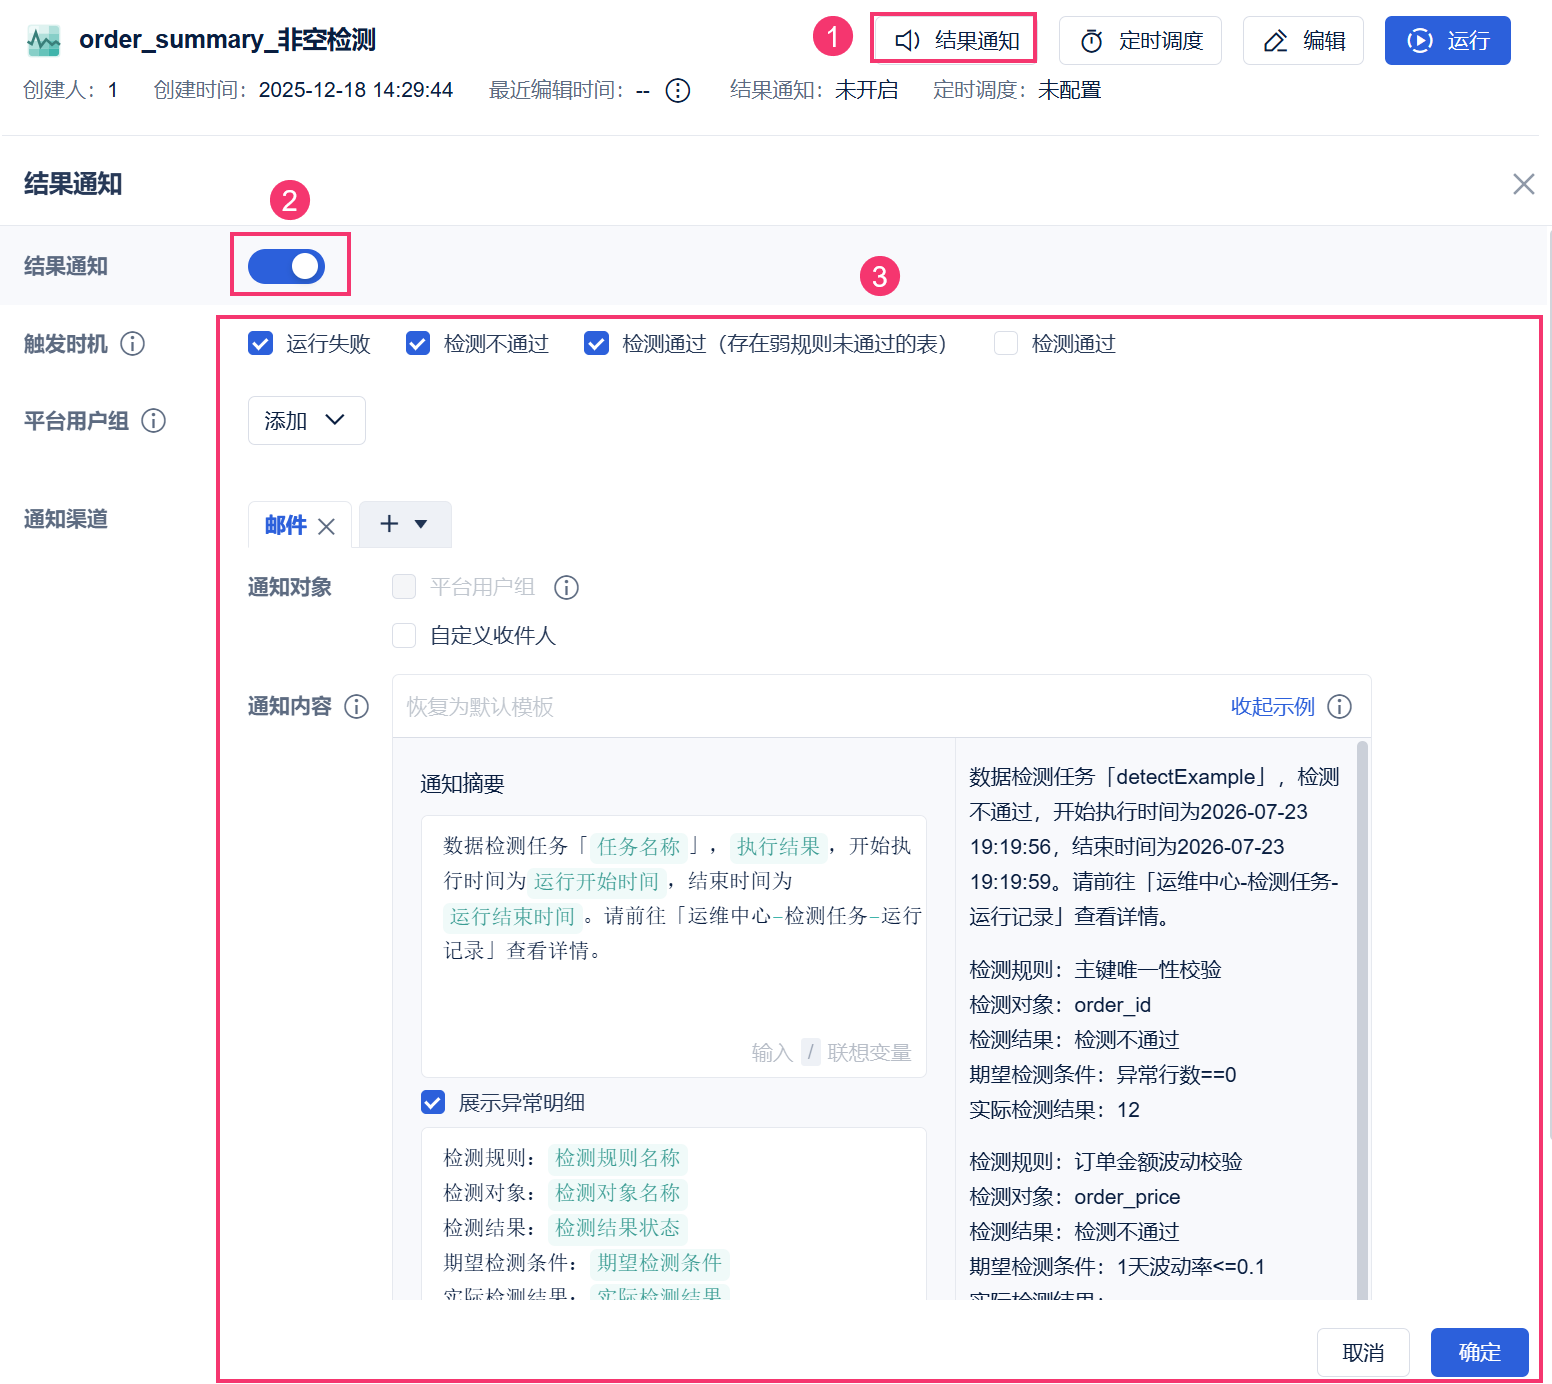Click the info icon beside 平台用户组 label
The height and width of the screenshot is (1384, 1552).
(x=153, y=421)
